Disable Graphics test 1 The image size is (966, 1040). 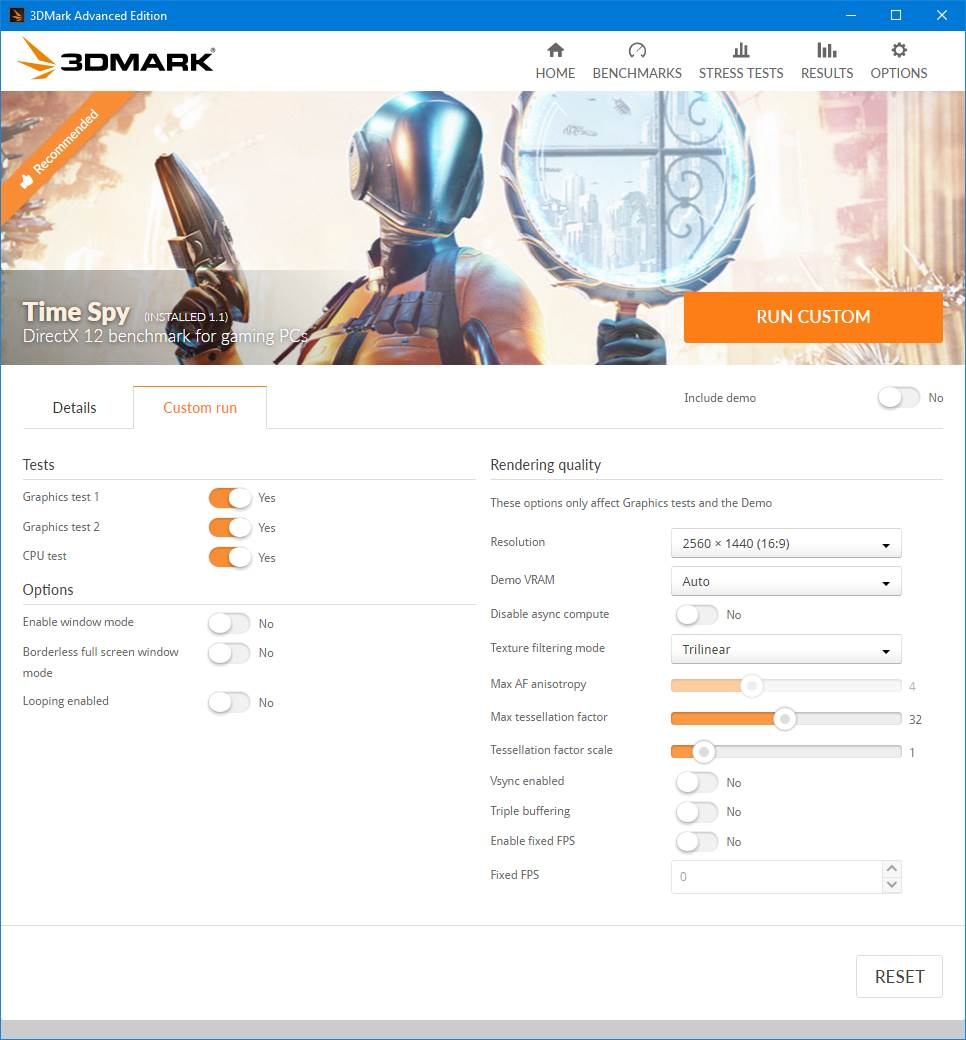click(x=230, y=497)
